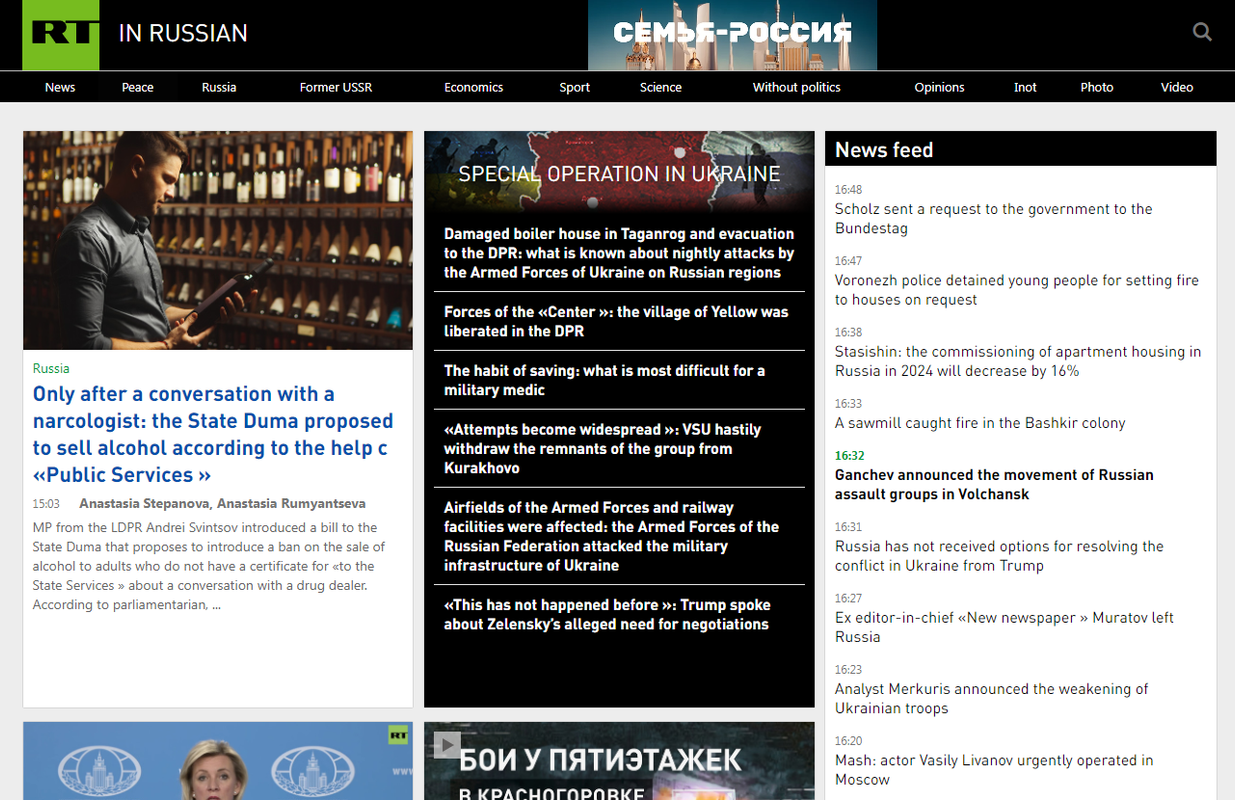Open the Former USSR section

336,87
